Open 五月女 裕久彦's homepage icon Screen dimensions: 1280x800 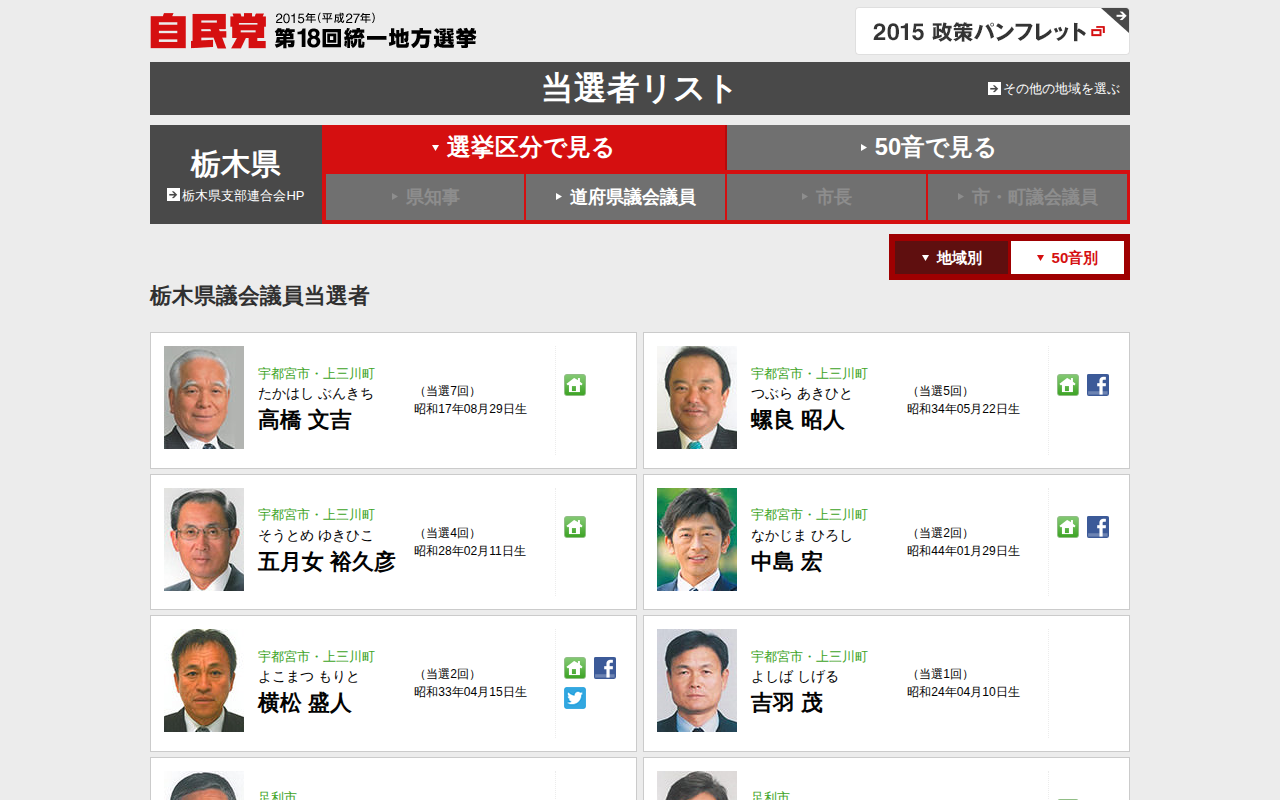click(575, 527)
